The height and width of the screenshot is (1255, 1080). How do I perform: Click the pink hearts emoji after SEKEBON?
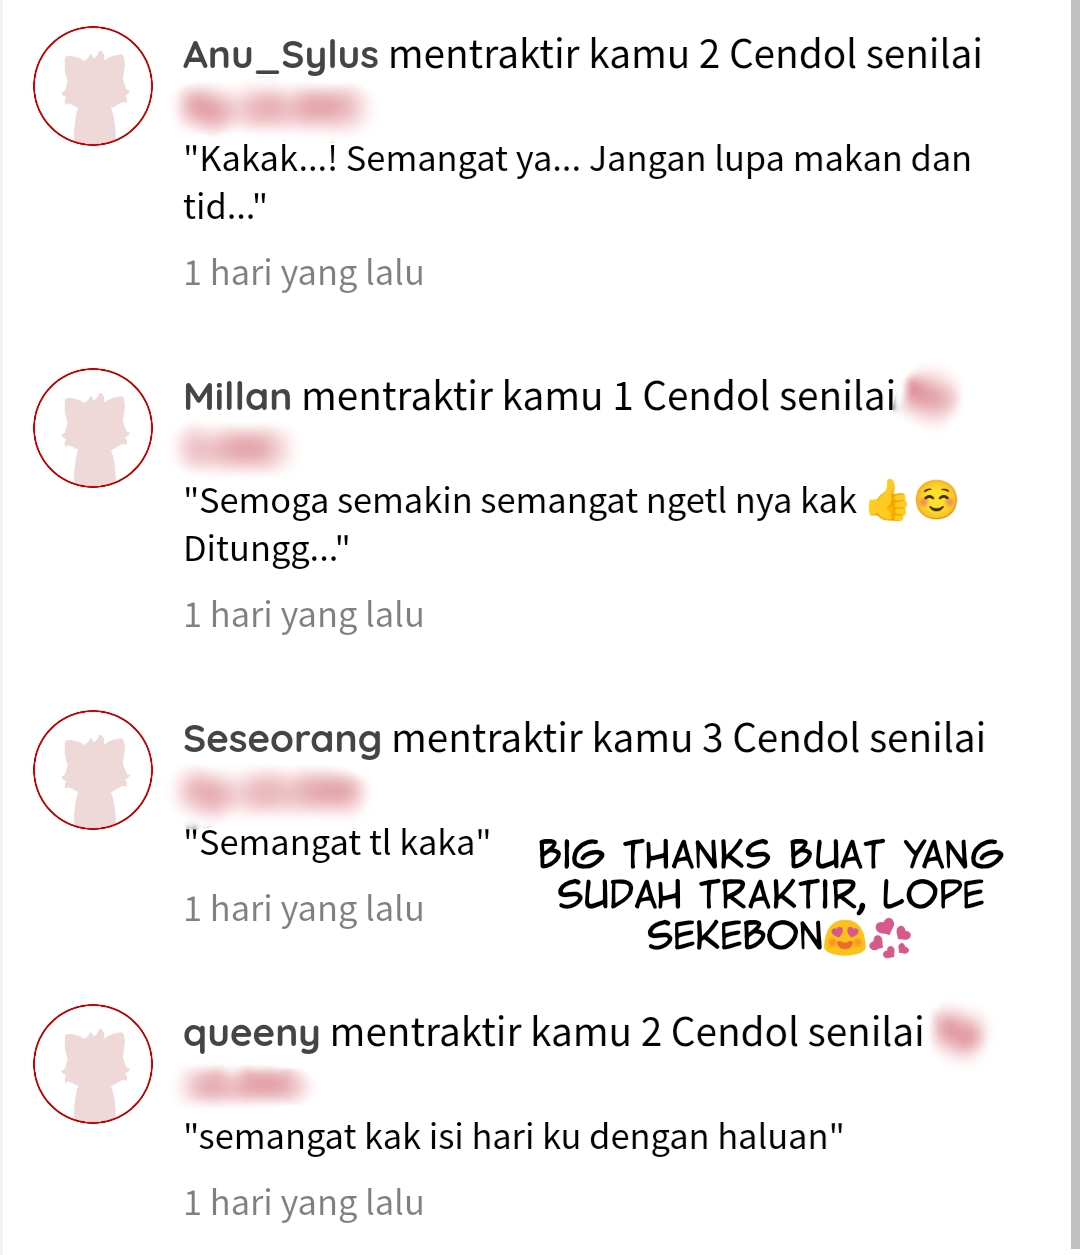[890, 938]
